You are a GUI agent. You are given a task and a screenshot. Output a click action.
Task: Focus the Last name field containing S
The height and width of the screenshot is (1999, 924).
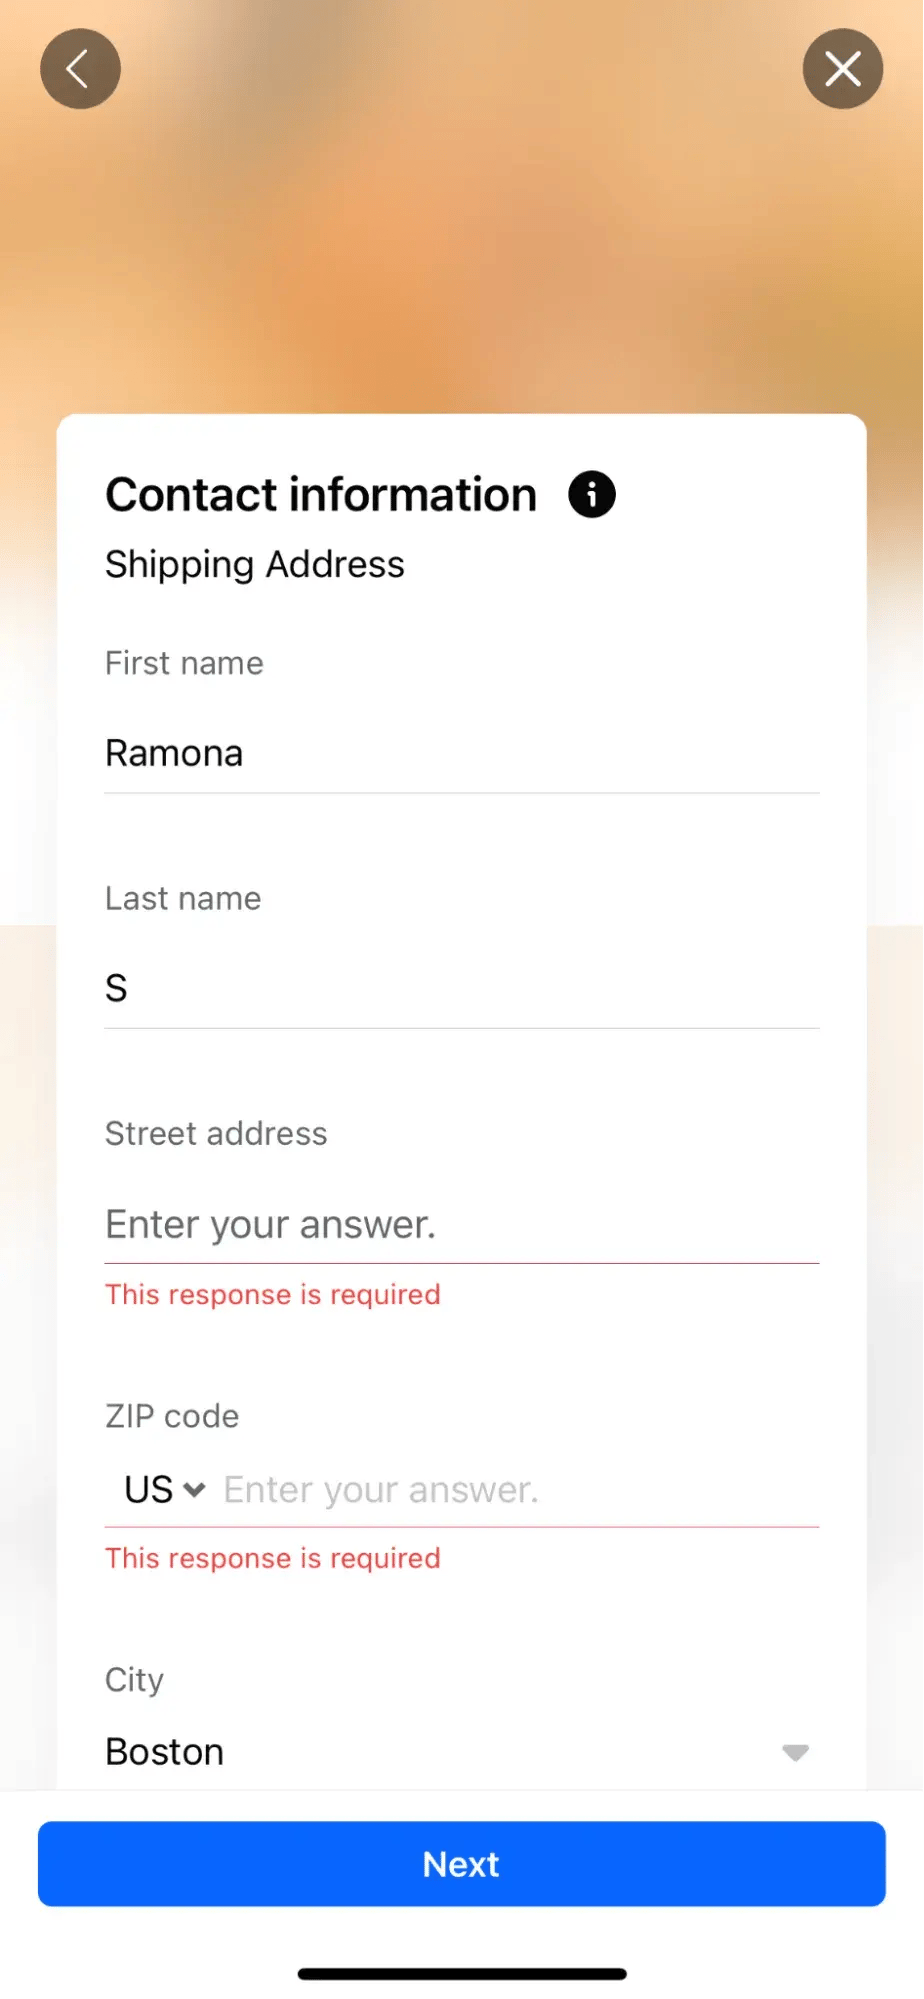pyautogui.click(x=460, y=988)
